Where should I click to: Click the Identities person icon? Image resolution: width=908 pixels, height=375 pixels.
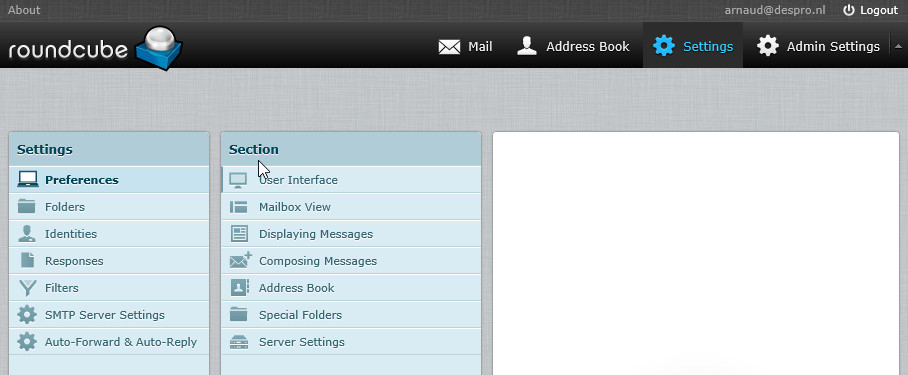click(x=27, y=233)
